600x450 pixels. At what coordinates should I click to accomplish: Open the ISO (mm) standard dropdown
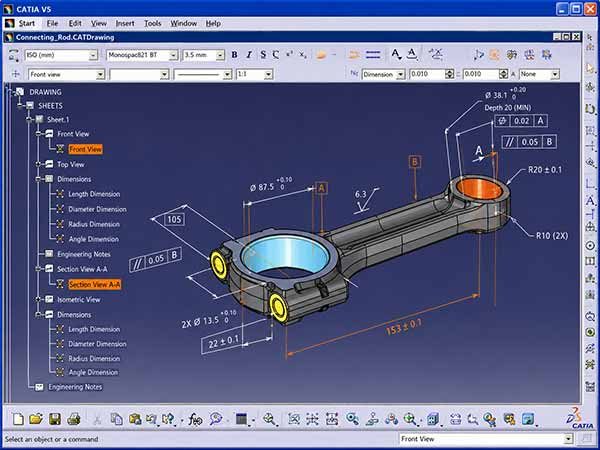coord(93,55)
